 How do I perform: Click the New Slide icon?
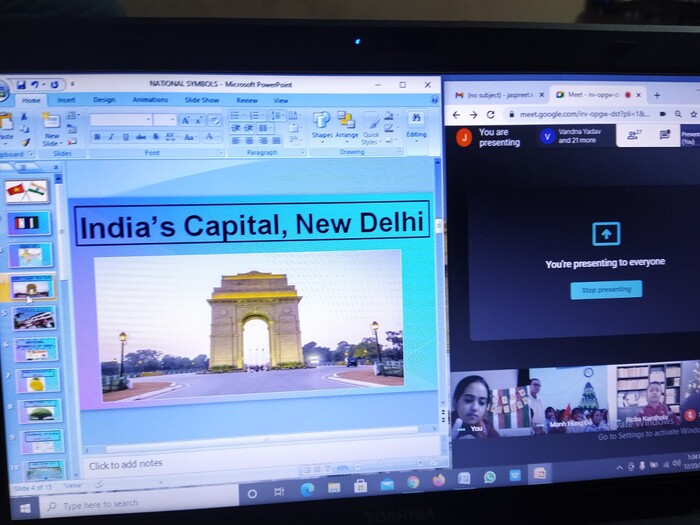tap(50, 122)
